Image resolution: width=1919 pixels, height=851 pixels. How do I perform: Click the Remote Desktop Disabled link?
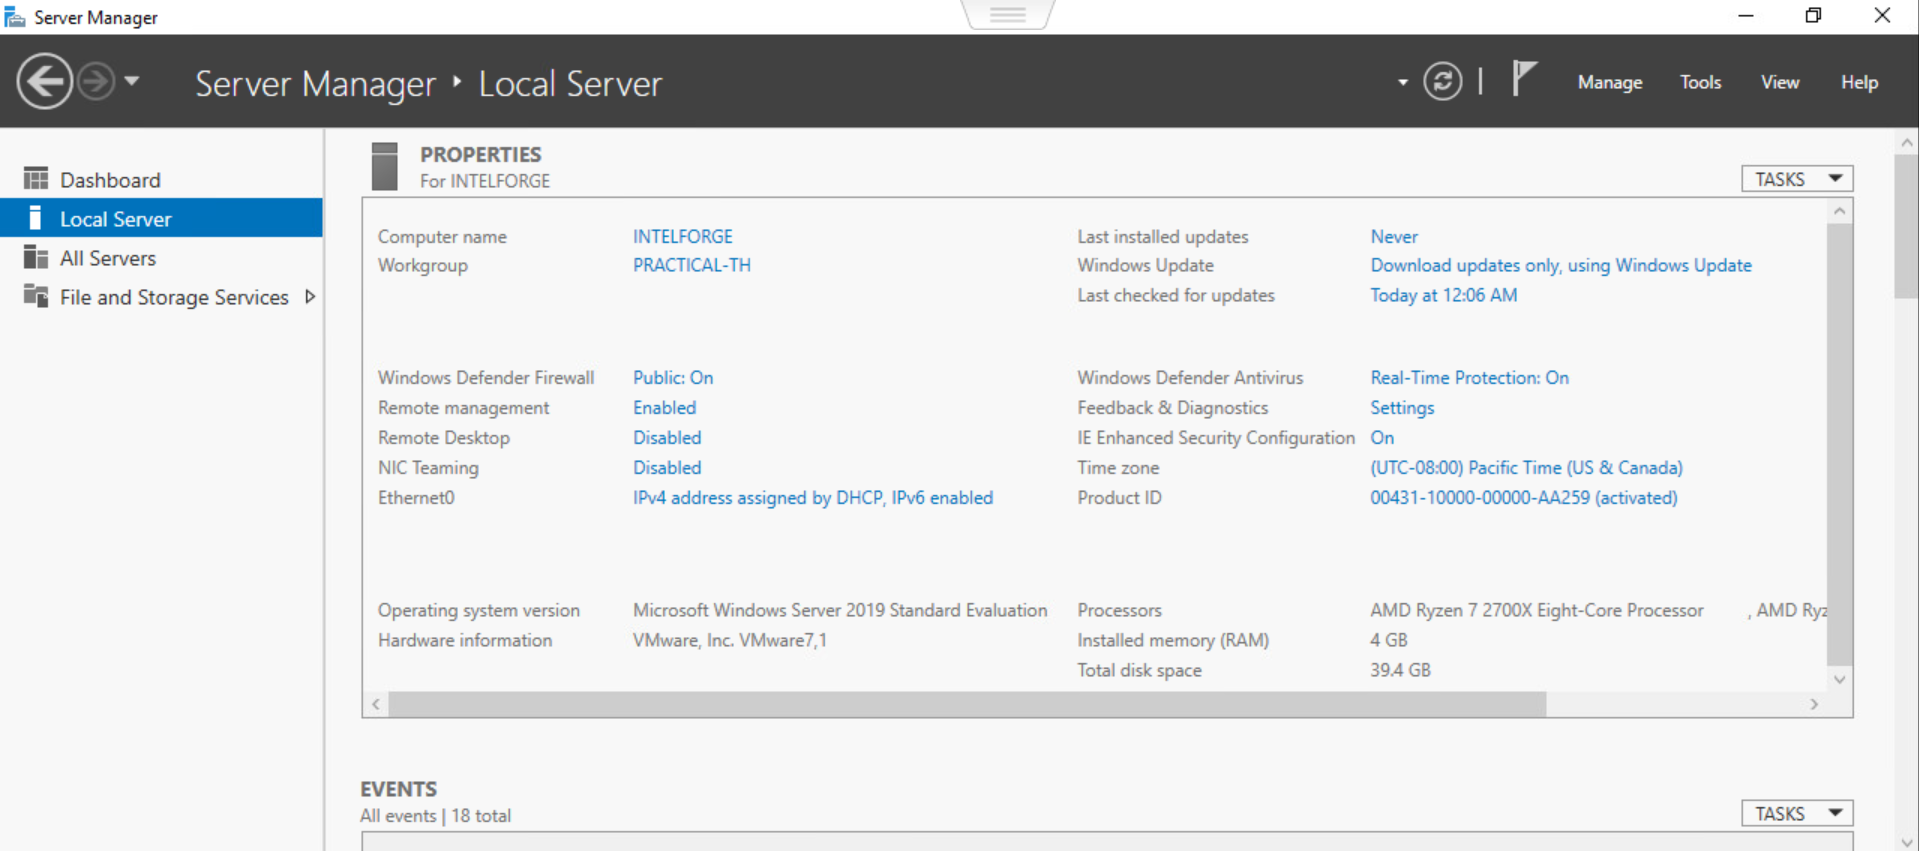click(x=666, y=438)
